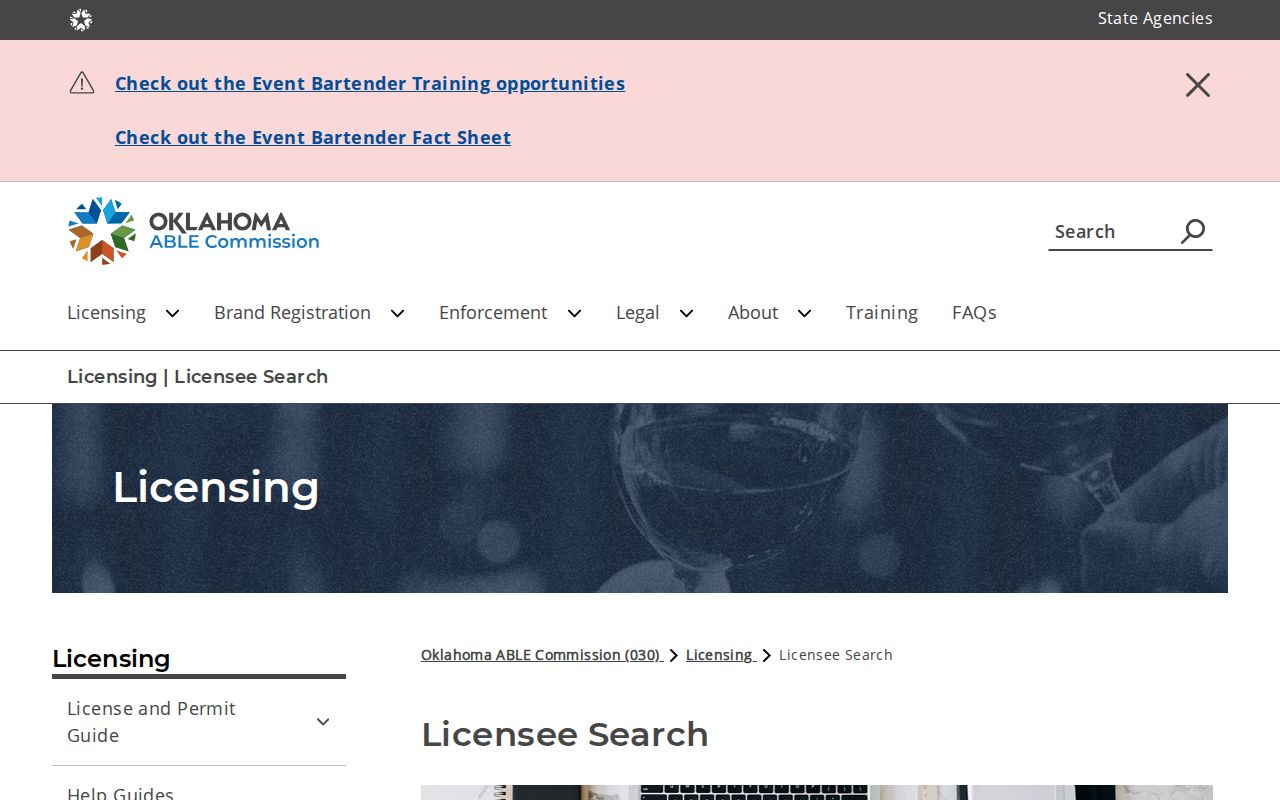
Task: Open the Help Guides sidebar item
Action: point(120,793)
